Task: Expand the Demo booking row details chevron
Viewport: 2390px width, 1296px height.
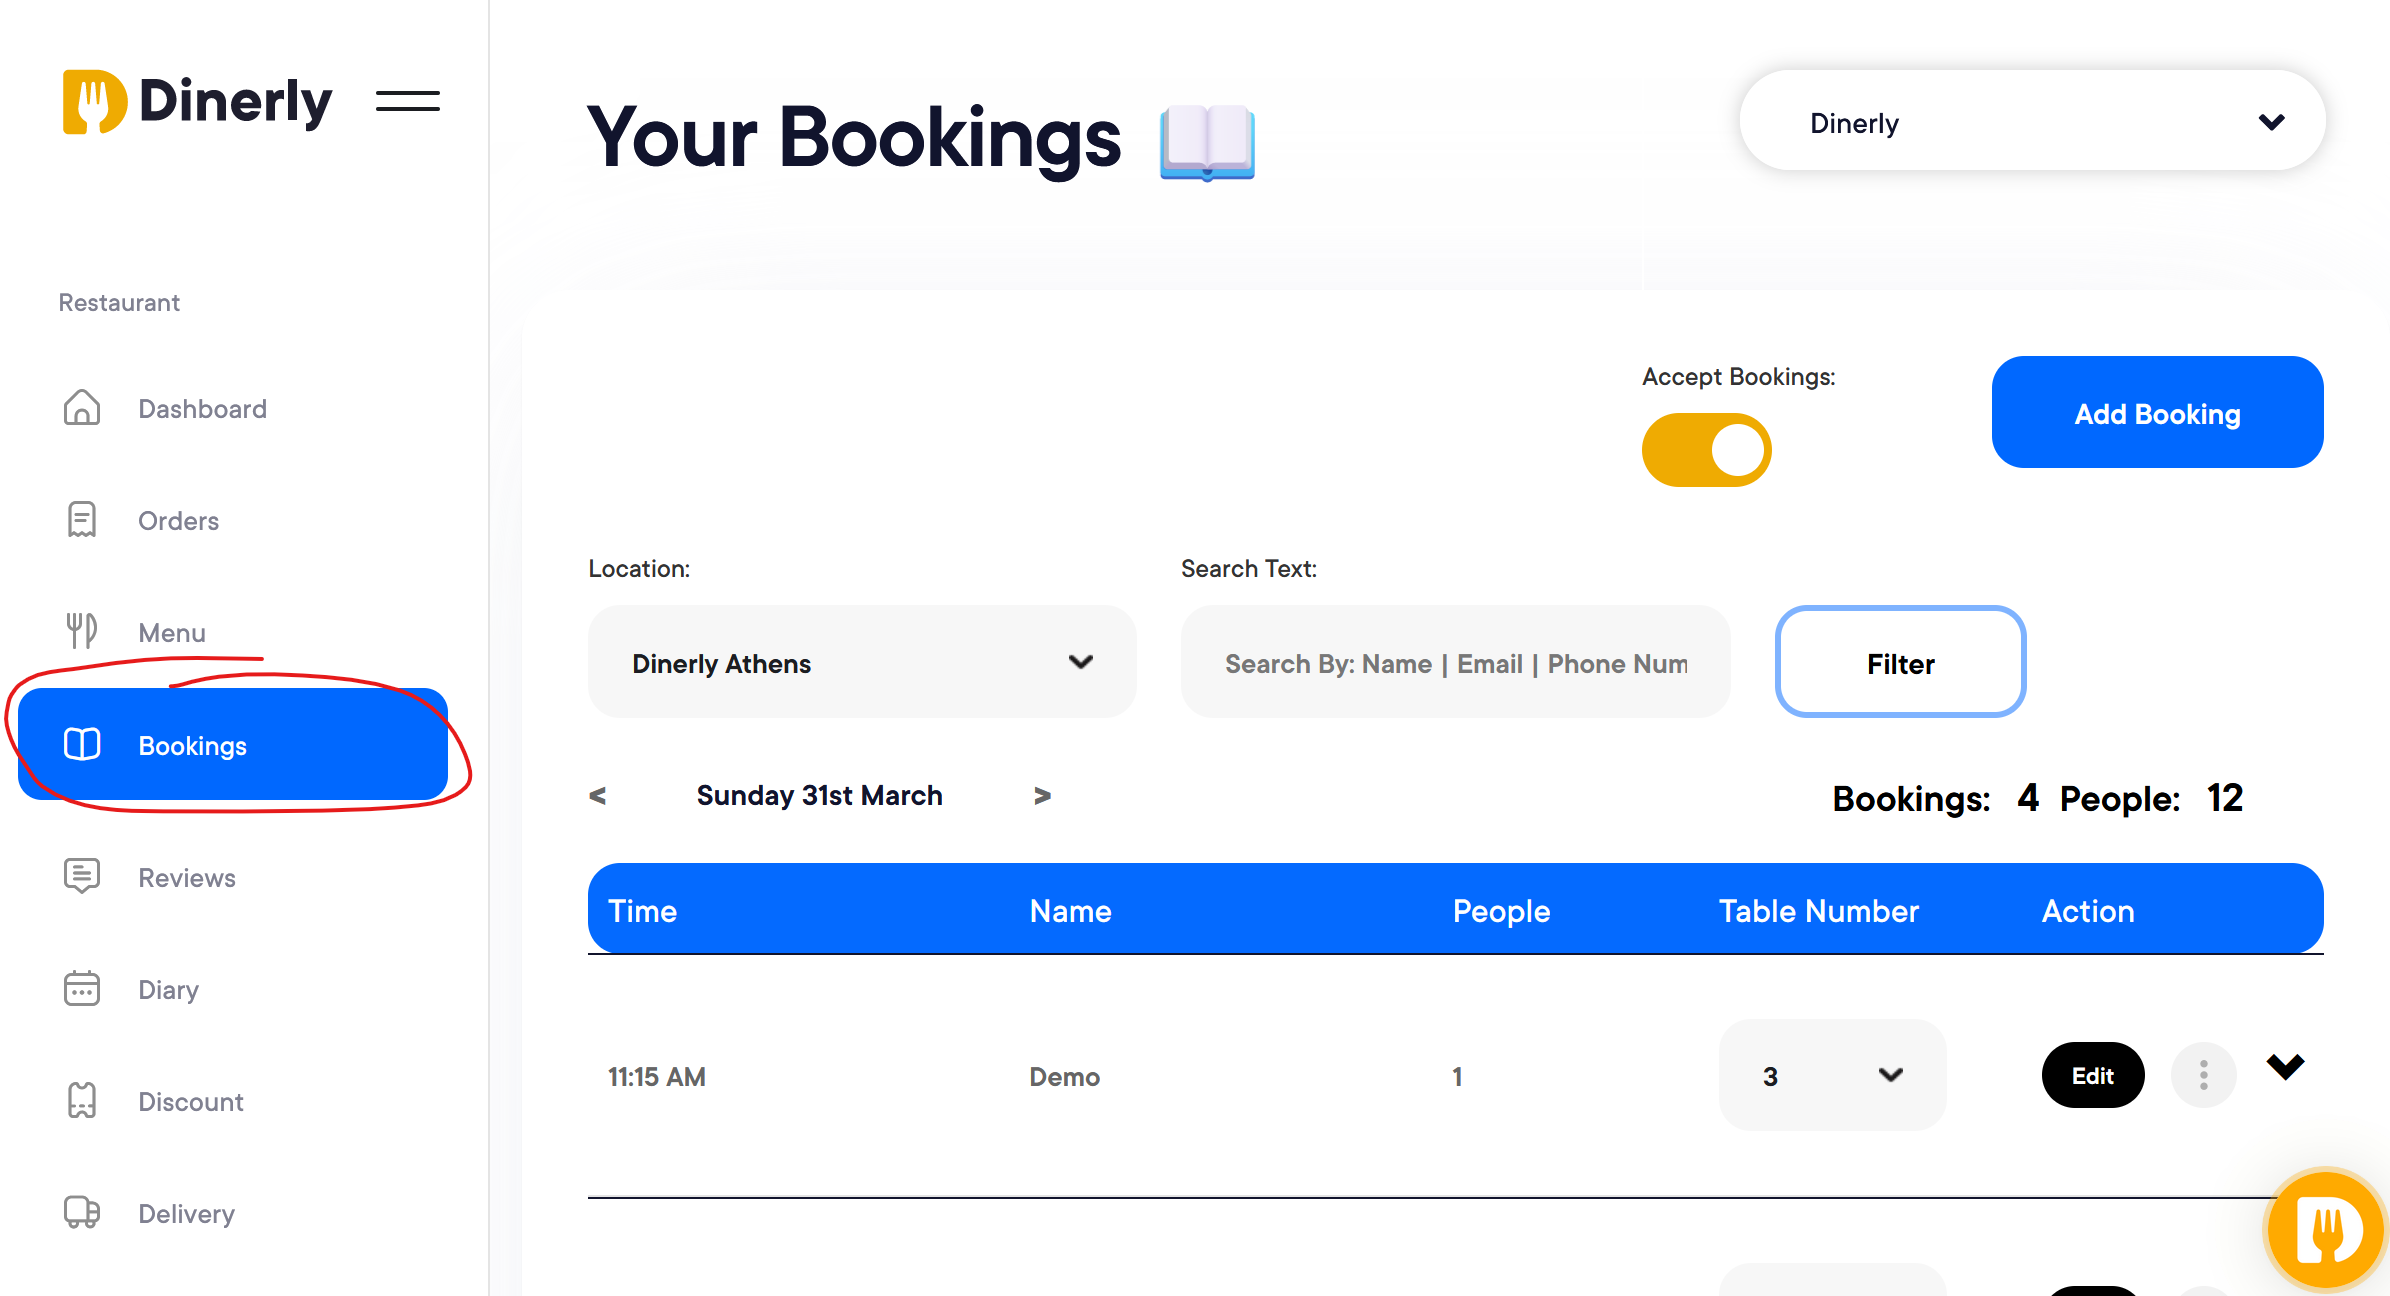Action: pos(2285,1066)
